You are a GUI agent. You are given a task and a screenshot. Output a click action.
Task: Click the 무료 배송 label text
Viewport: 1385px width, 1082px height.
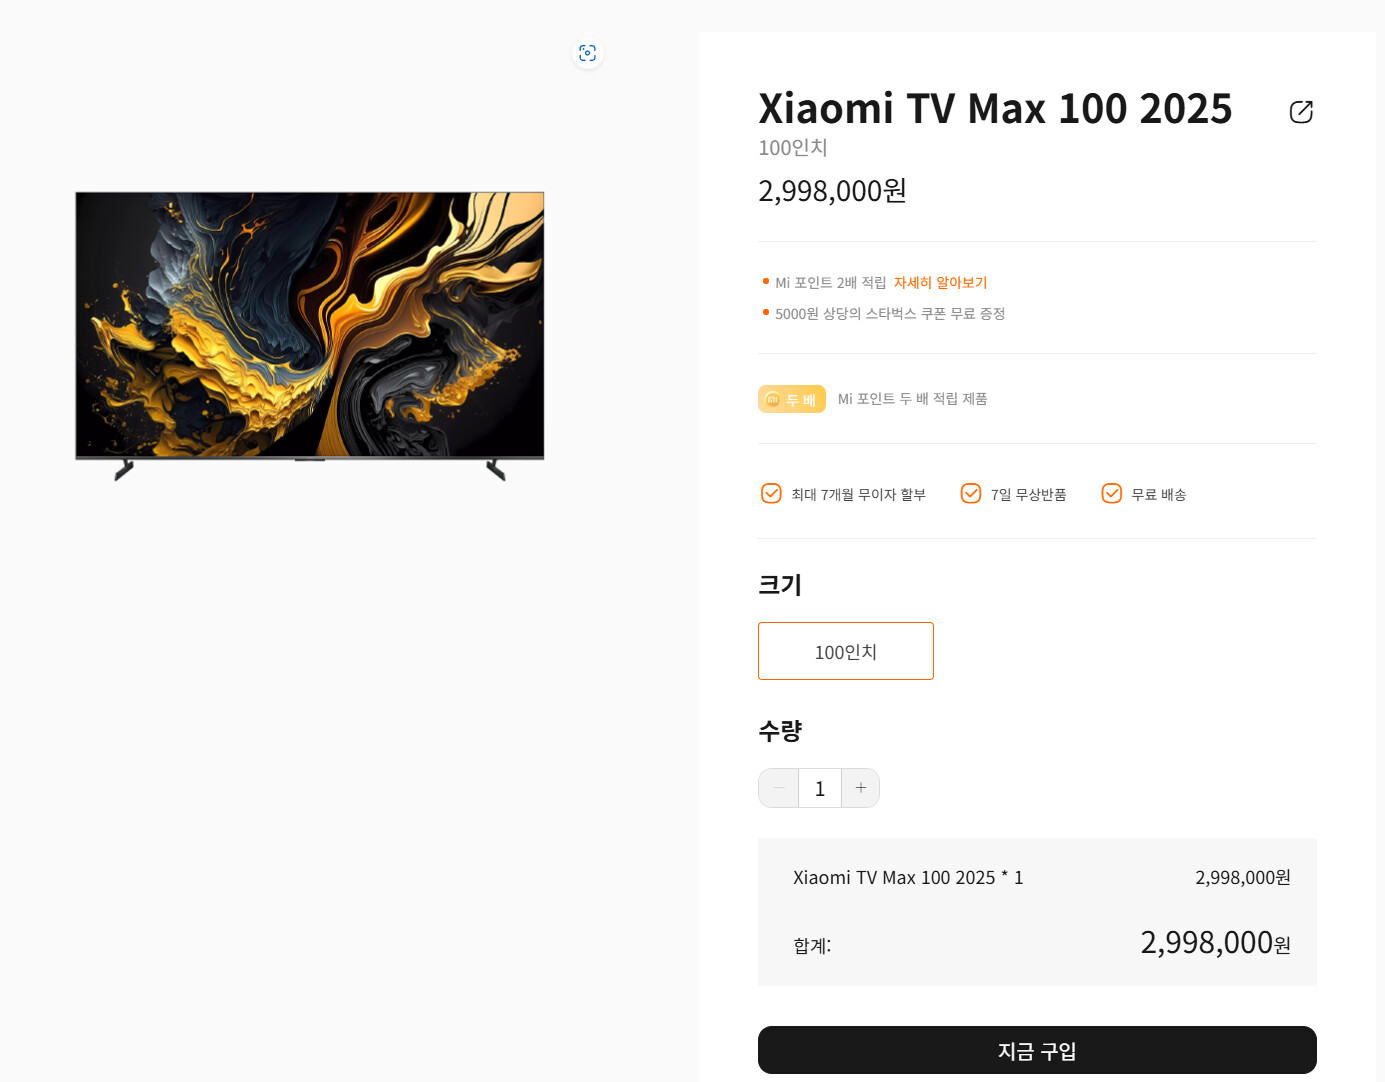coord(1159,495)
